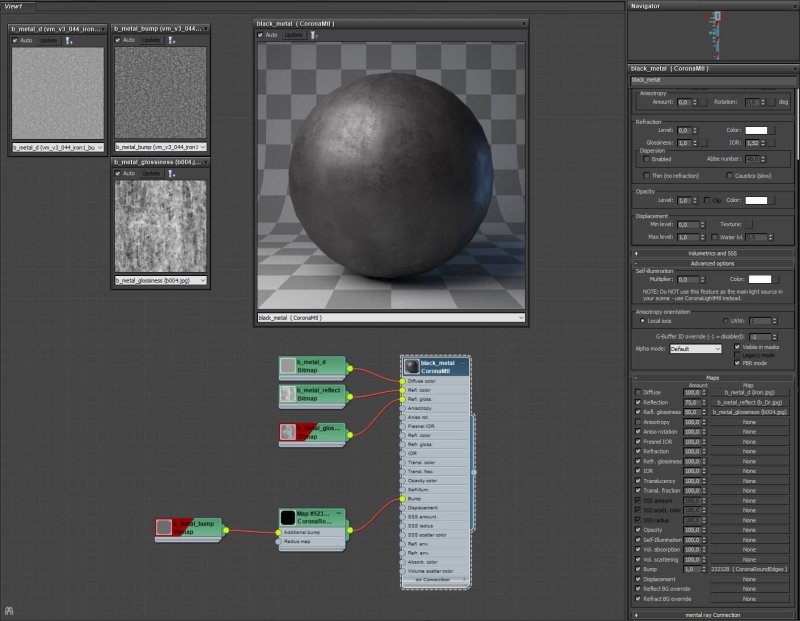The image size is (800, 621).
Task: Click the Map #523 CoronaRoundEdges node icon
Action: point(289,516)
